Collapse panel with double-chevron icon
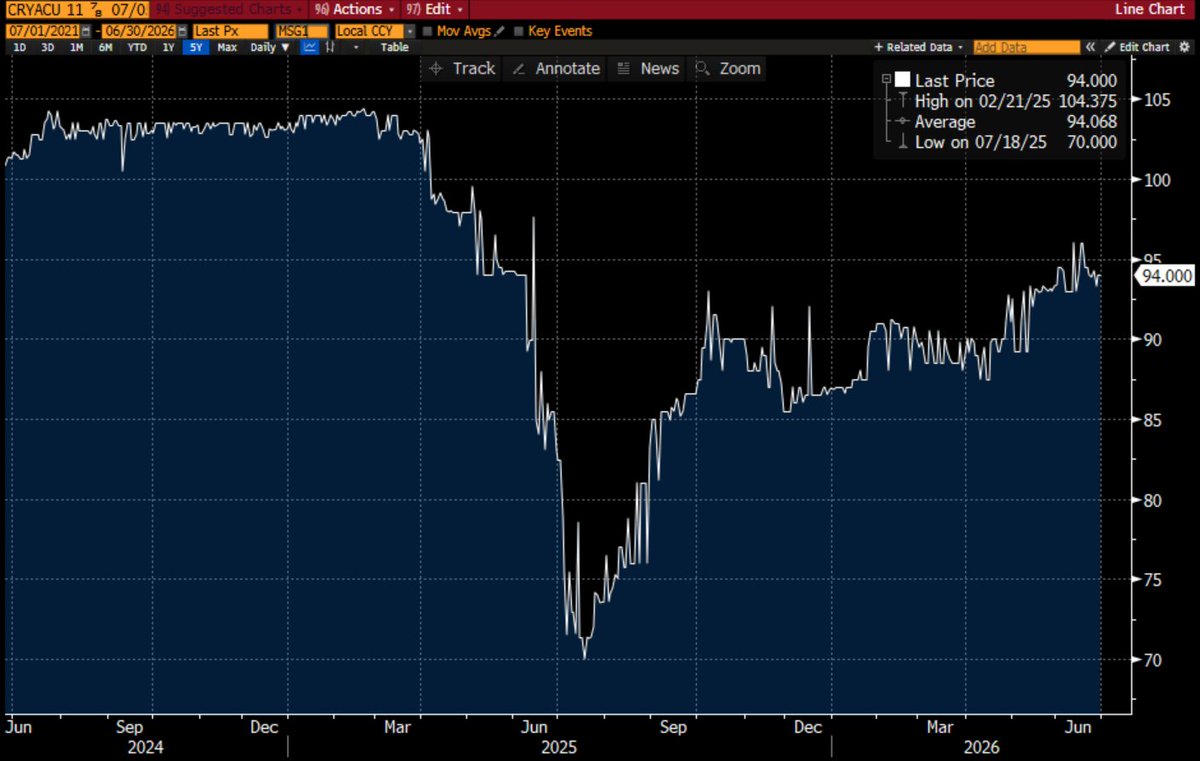This screenshot has width=1200, height=761. pyautogui.click(x=1090, y=47)
